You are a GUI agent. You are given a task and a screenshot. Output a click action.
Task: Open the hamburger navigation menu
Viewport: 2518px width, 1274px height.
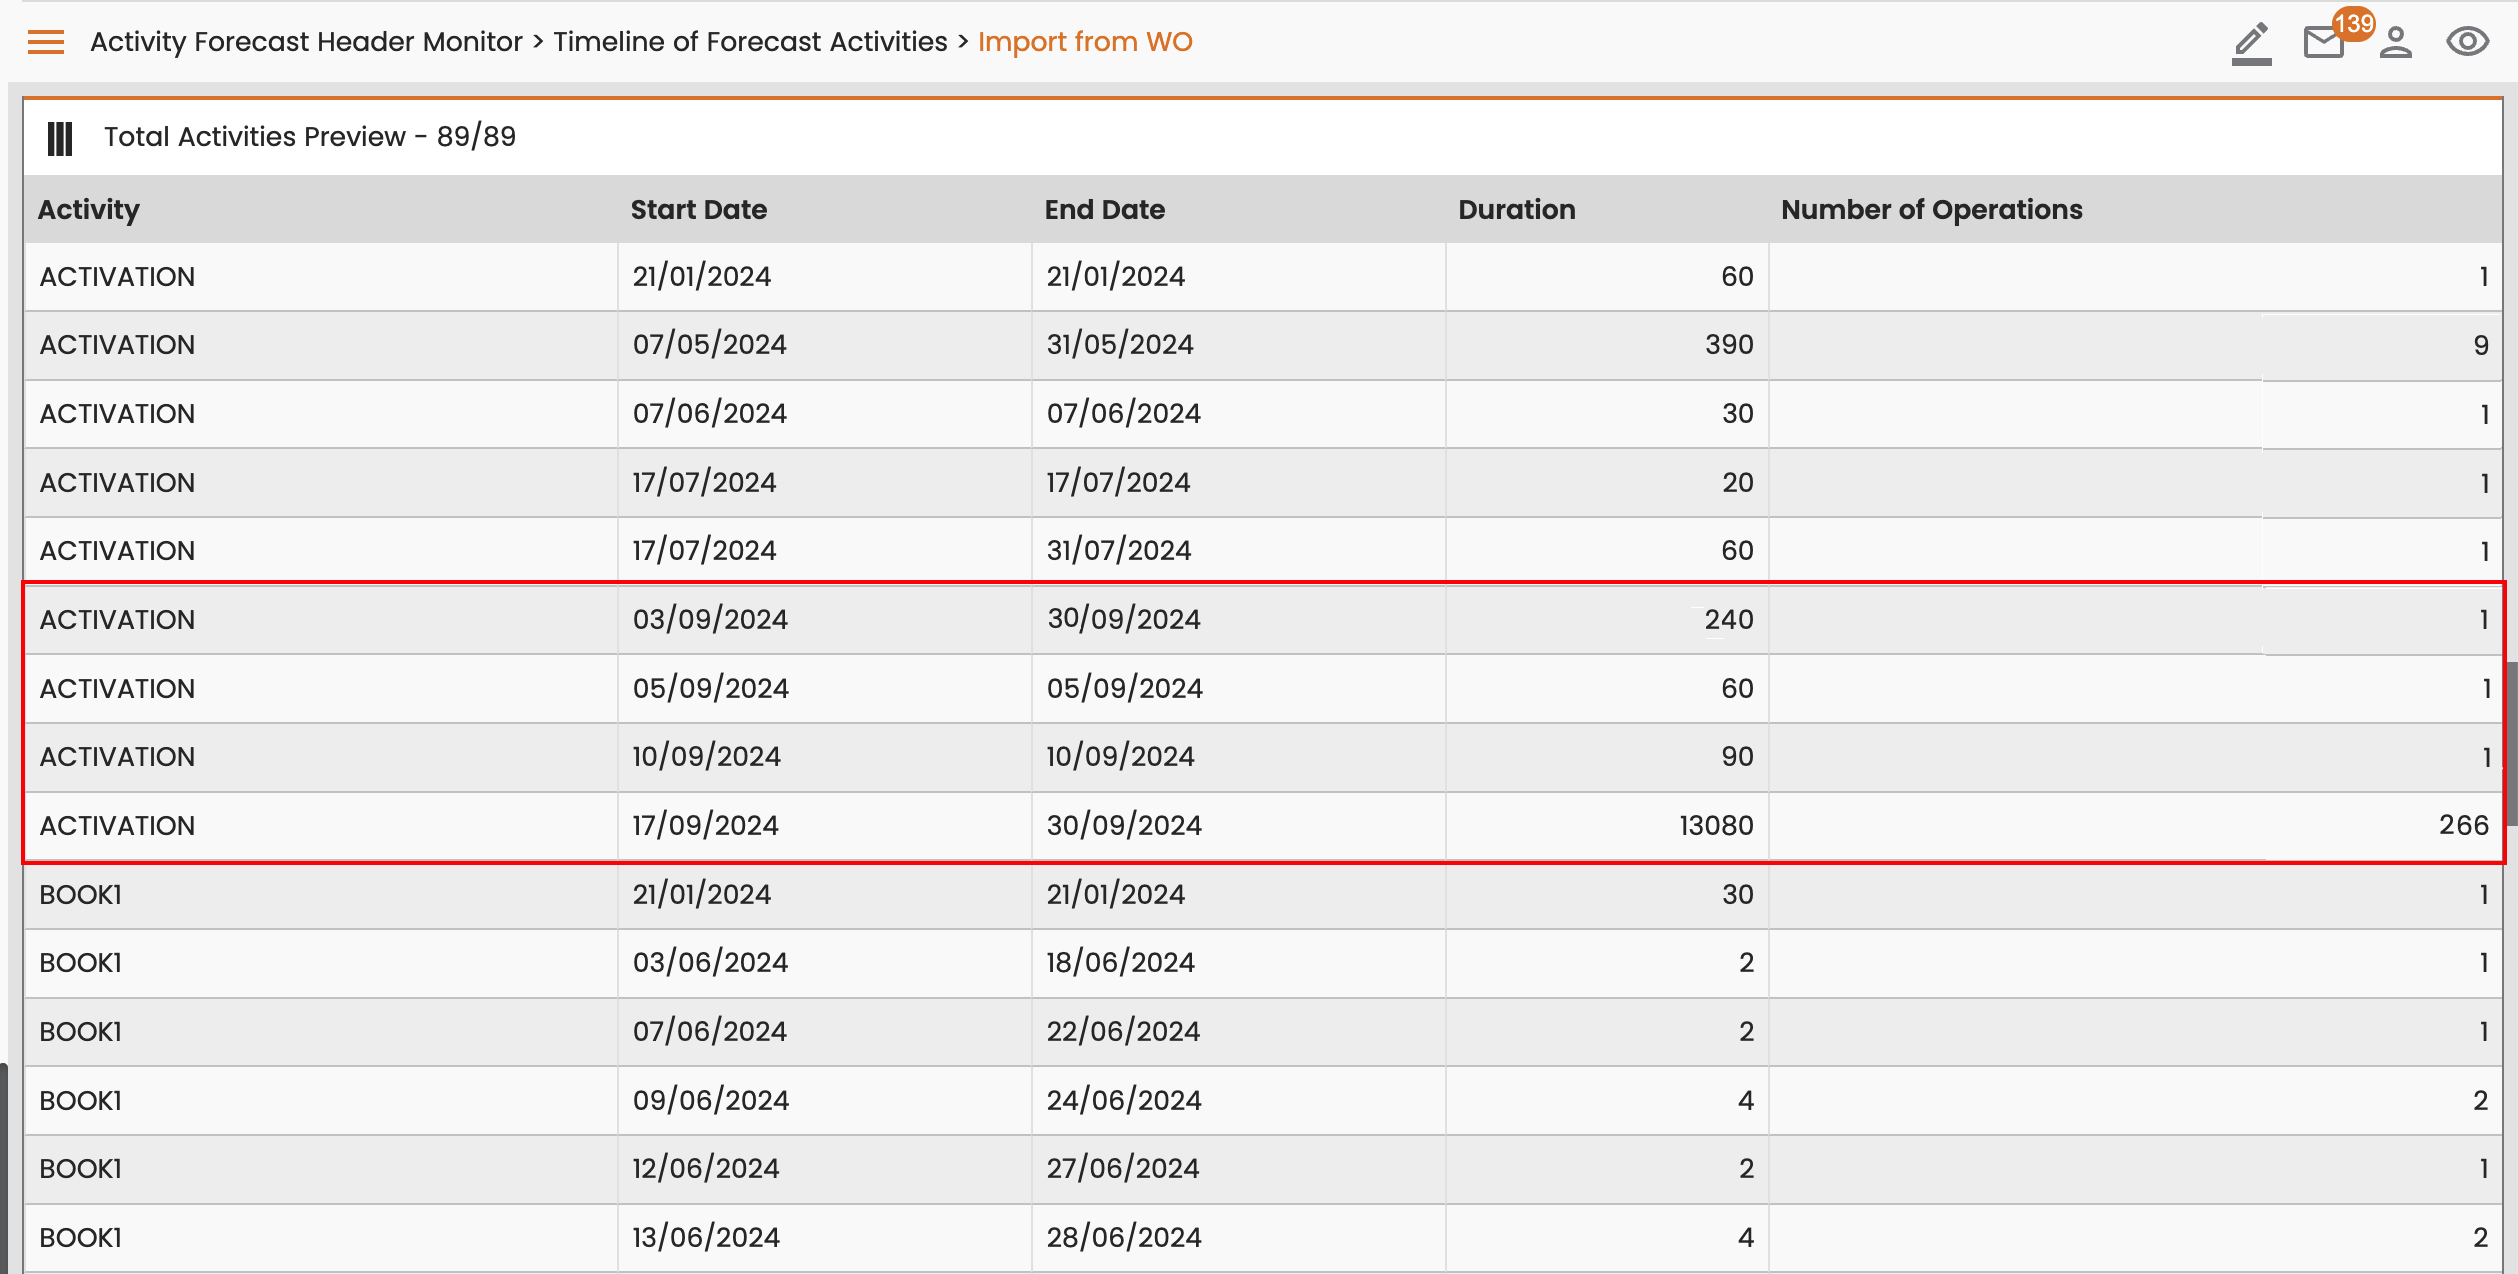pyautogui.click(x=46, y=42)
